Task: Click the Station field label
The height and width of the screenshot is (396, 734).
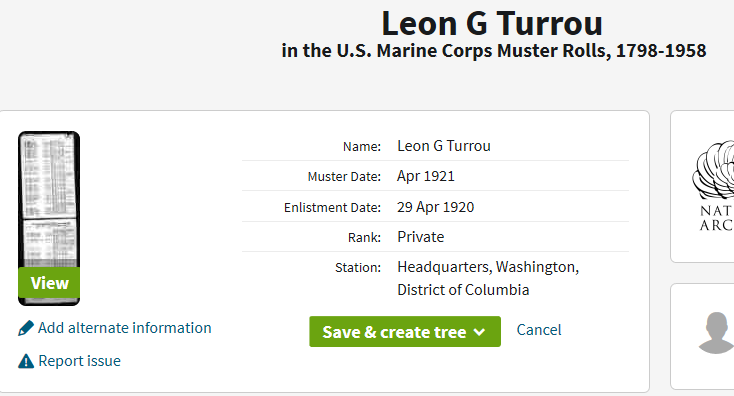Action: click(x=358, y=268)
